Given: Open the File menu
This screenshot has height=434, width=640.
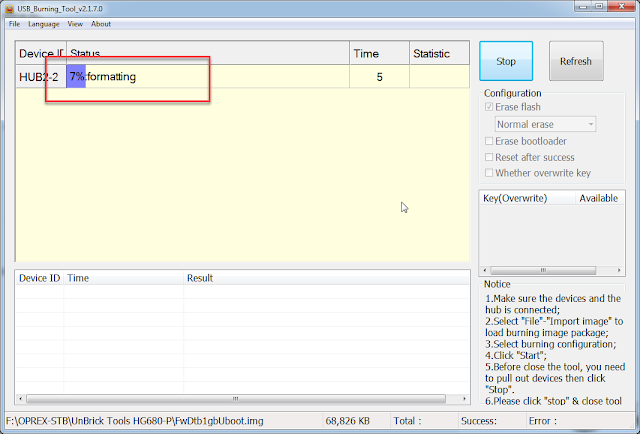Looking at the screenshot, I should coord(14,23).
